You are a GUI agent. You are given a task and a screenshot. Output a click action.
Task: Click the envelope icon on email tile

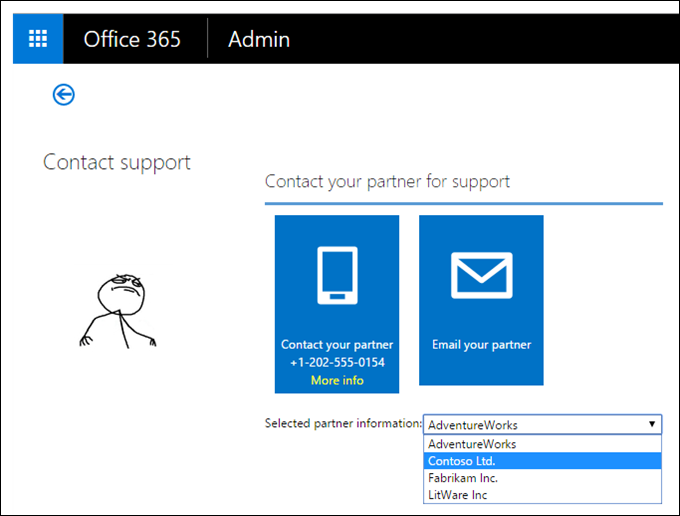click(481, 274)
